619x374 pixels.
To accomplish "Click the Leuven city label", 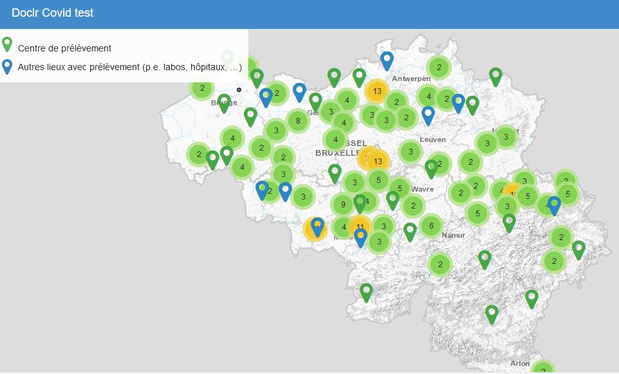I will (x=433, y=139).
